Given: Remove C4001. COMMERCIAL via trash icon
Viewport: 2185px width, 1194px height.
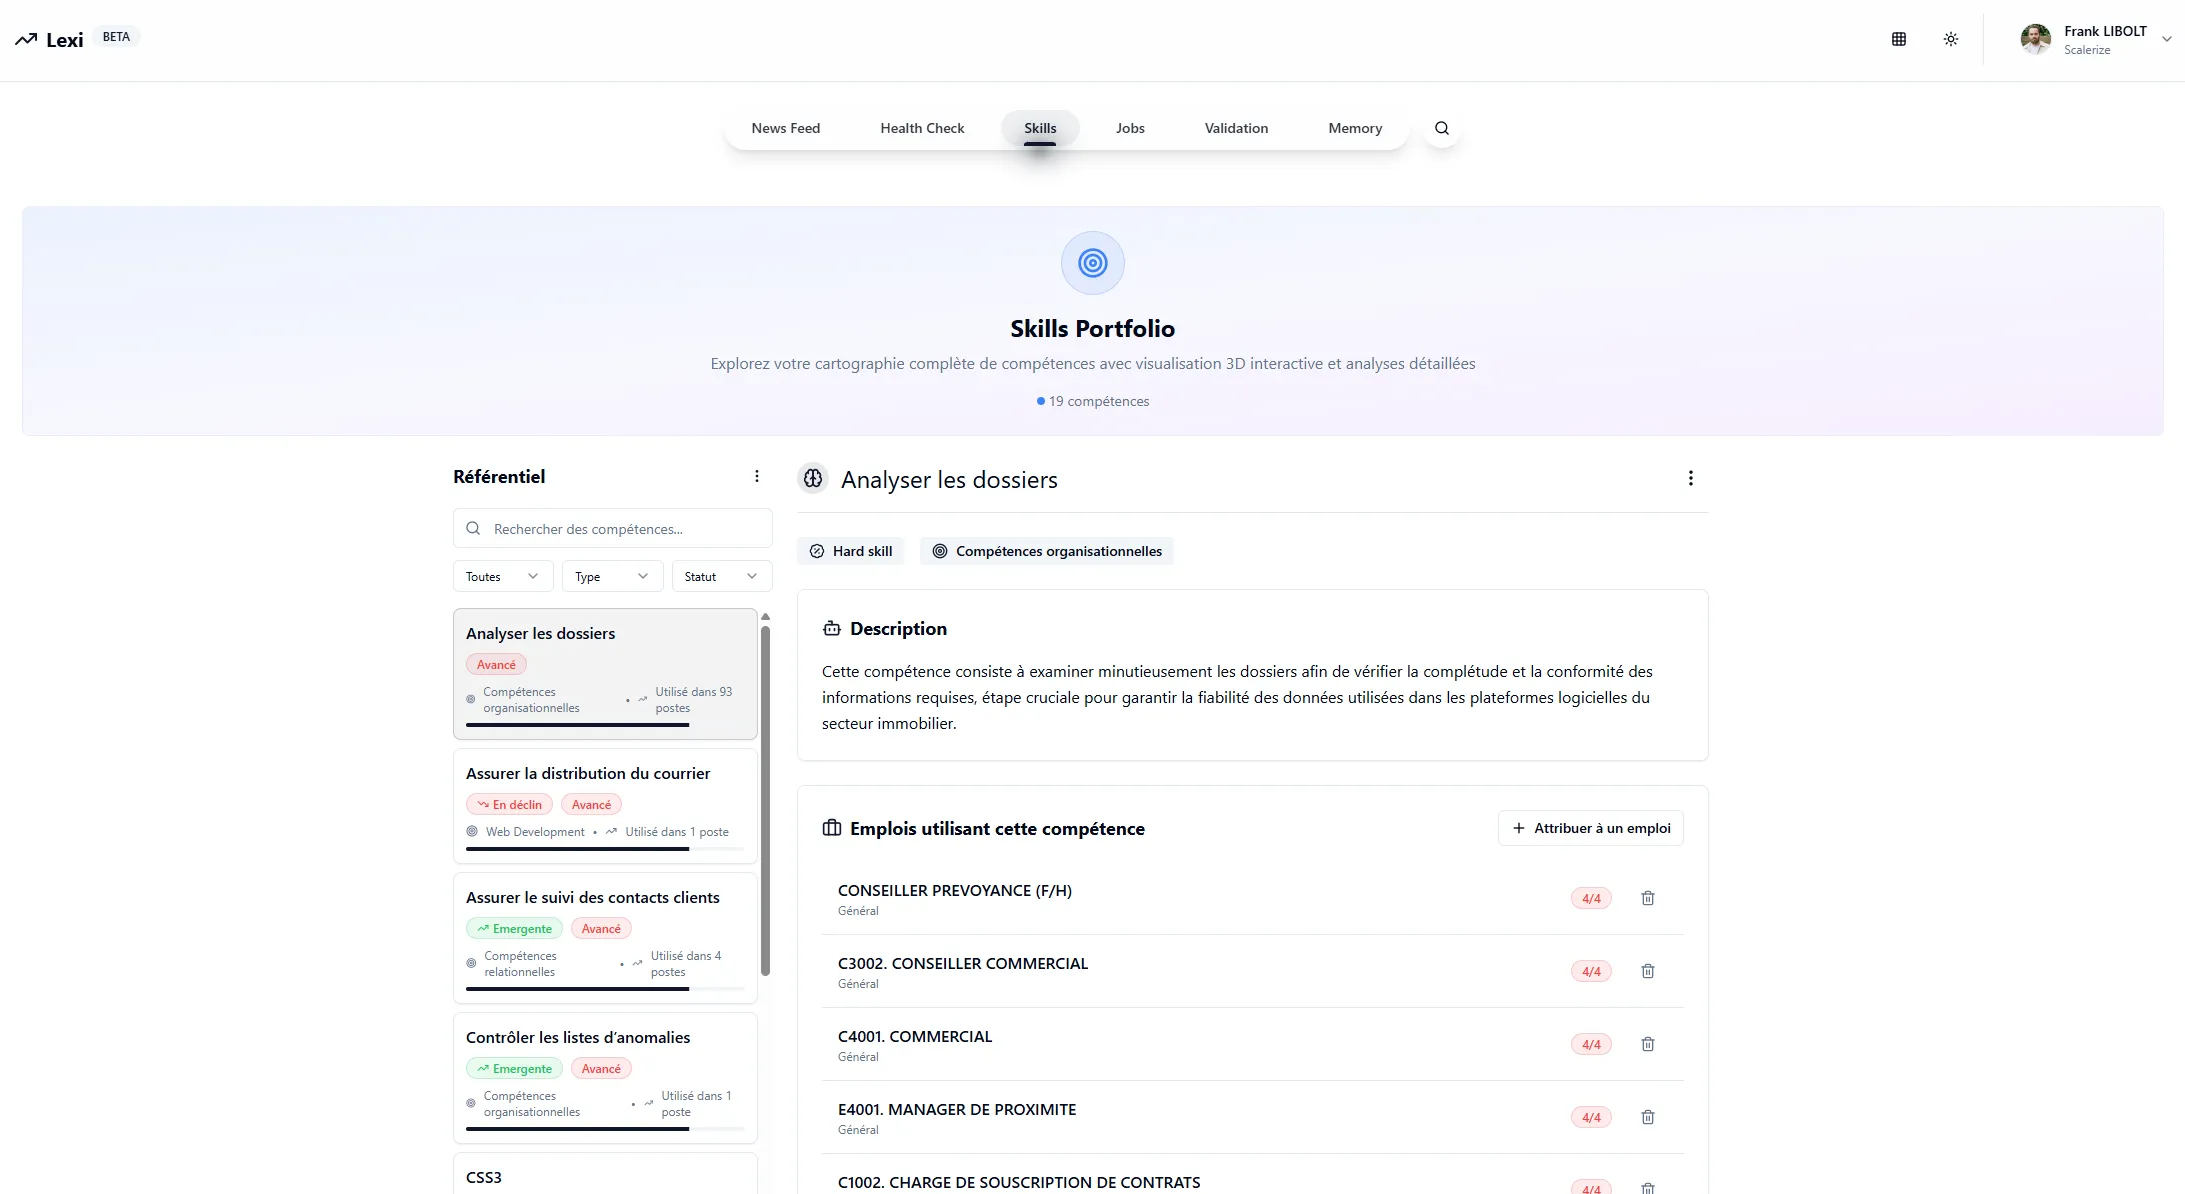Looking at the screenshot, I should pos(1648,1044).
